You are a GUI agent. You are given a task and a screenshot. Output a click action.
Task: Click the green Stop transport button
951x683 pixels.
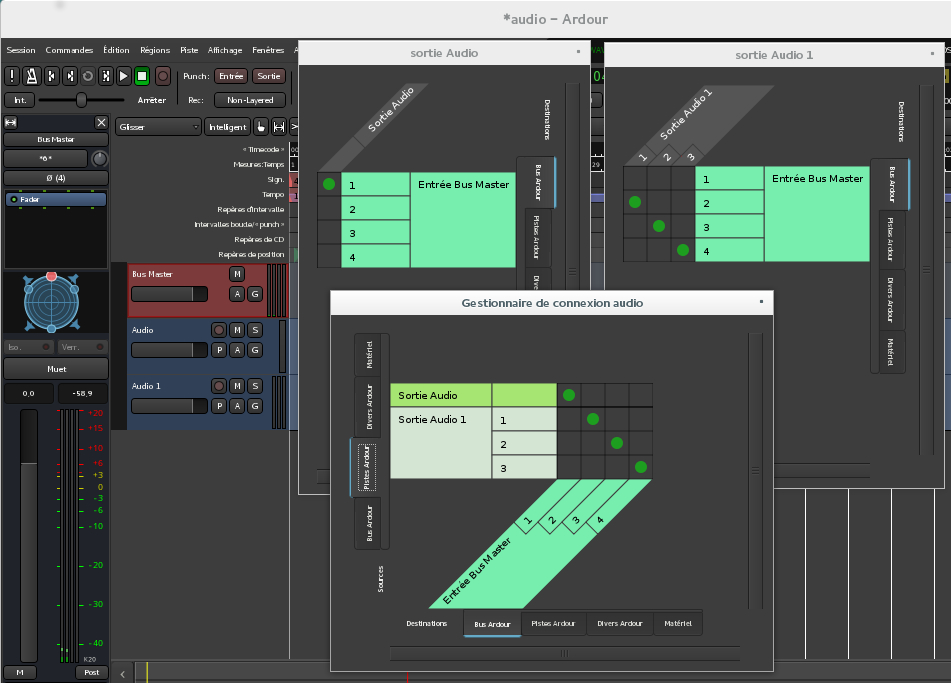click(x=142, y=76)
